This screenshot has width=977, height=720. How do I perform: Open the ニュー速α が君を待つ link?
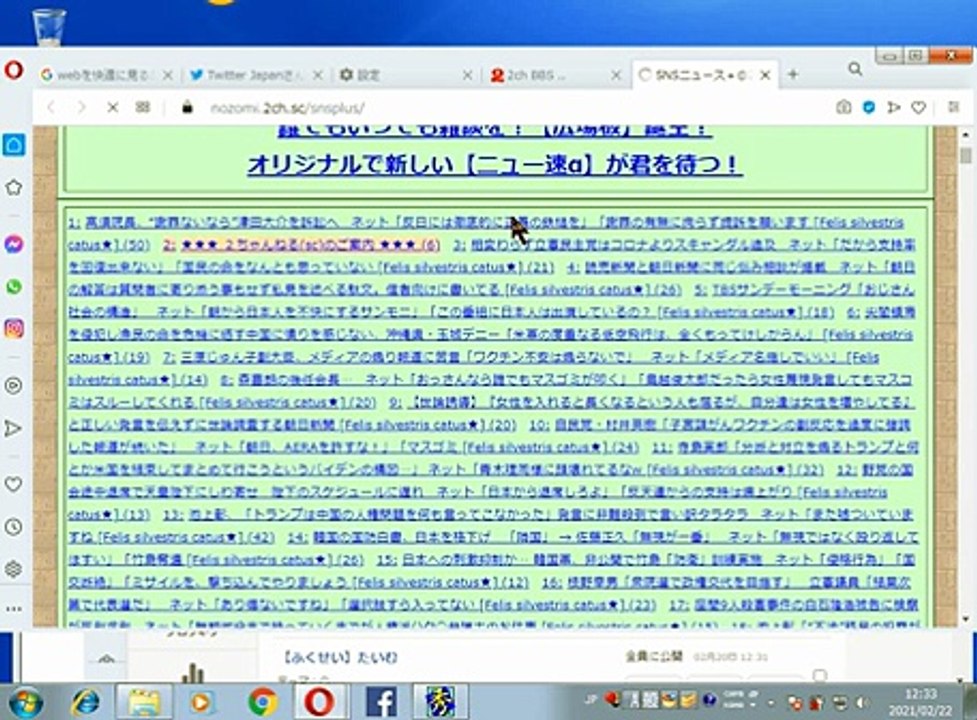coord(495,165)
